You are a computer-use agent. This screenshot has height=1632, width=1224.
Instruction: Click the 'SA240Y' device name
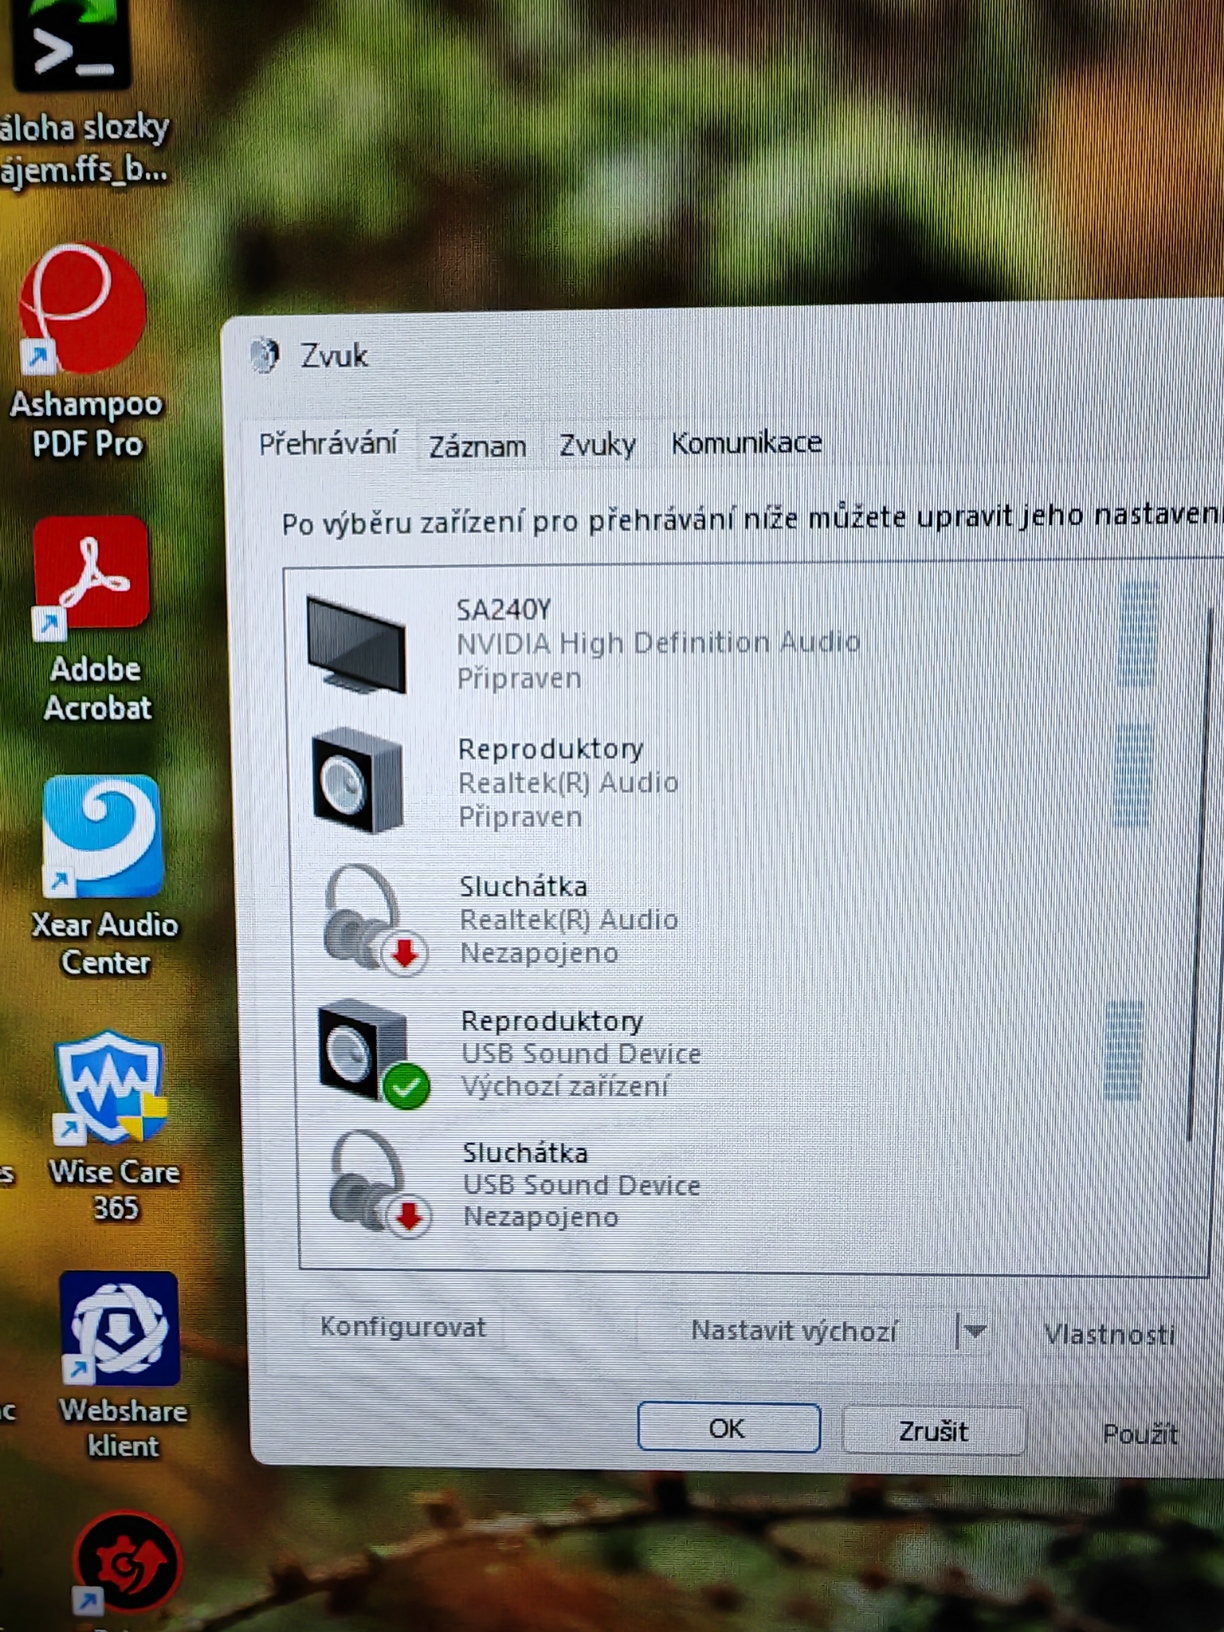[503, 610]
